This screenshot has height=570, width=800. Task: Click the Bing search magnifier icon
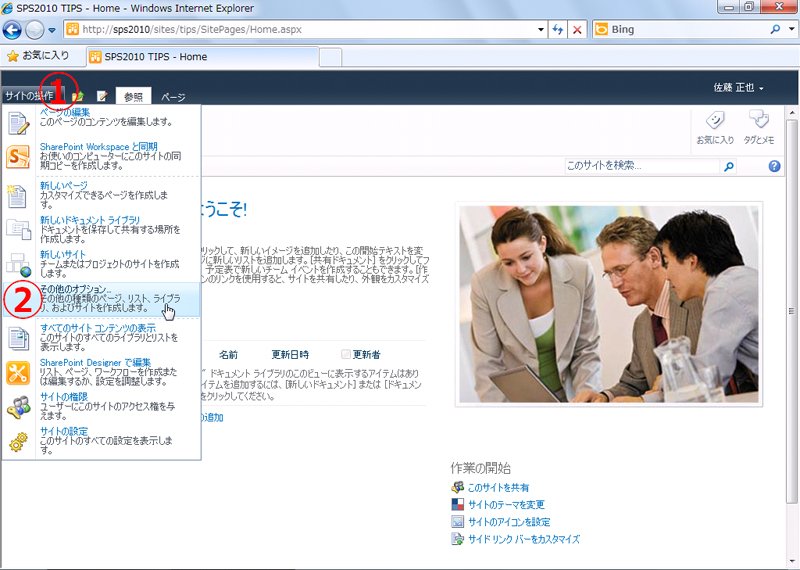pos(775,30)
